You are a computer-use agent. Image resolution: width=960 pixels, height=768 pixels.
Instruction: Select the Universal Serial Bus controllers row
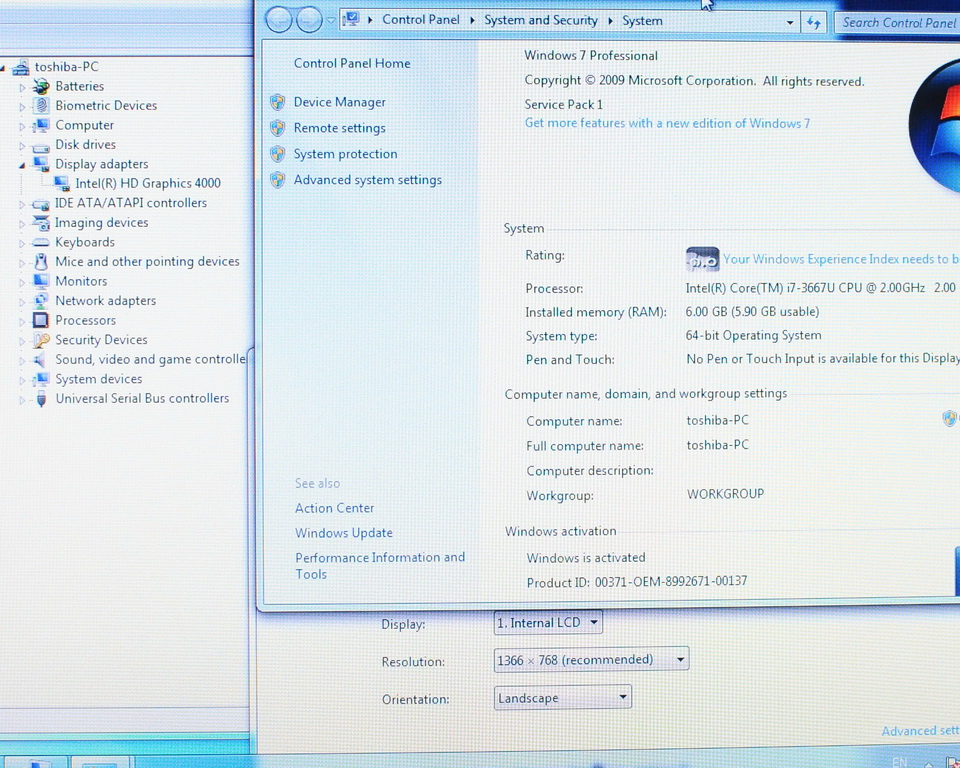click(x=142, y=399)
